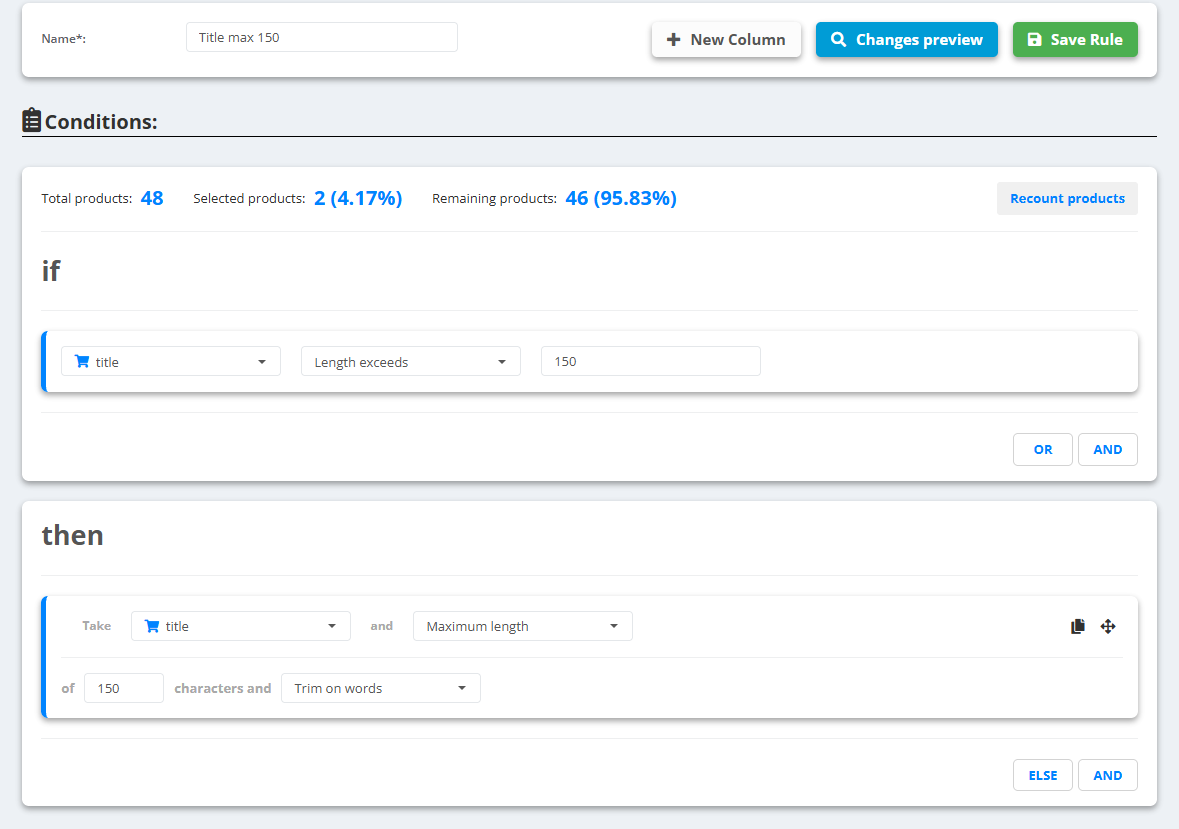This screenshot has width=1179, height=829.
Task: Open the Take title dropdown in then section
Action: [x=241, y=626]
